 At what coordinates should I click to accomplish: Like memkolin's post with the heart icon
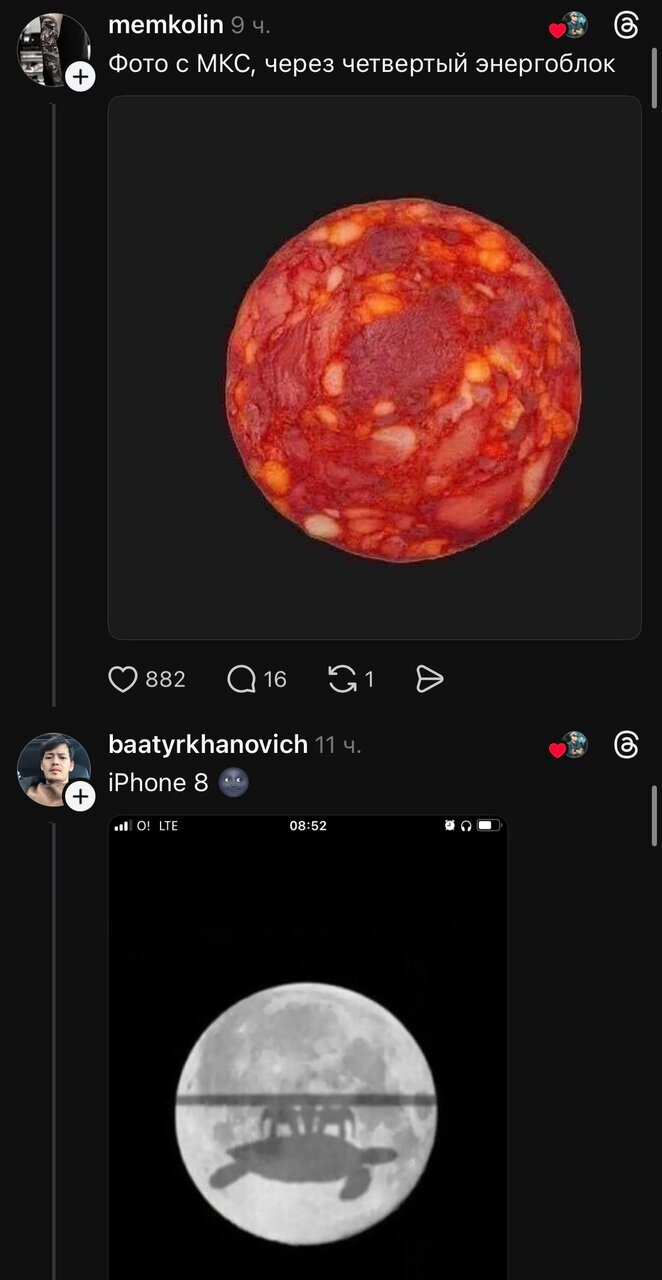pyautogui.click(x=123, y=680)
